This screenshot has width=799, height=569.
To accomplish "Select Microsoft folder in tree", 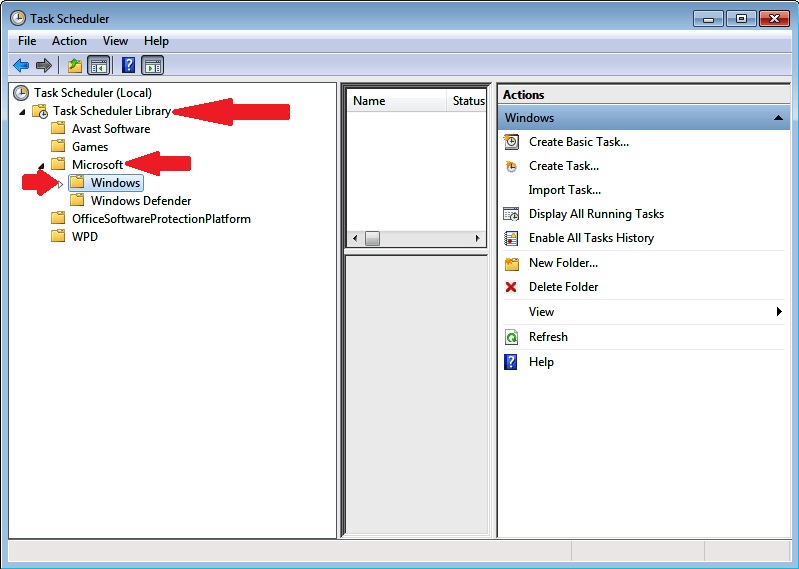I will (x=97, y=165).
